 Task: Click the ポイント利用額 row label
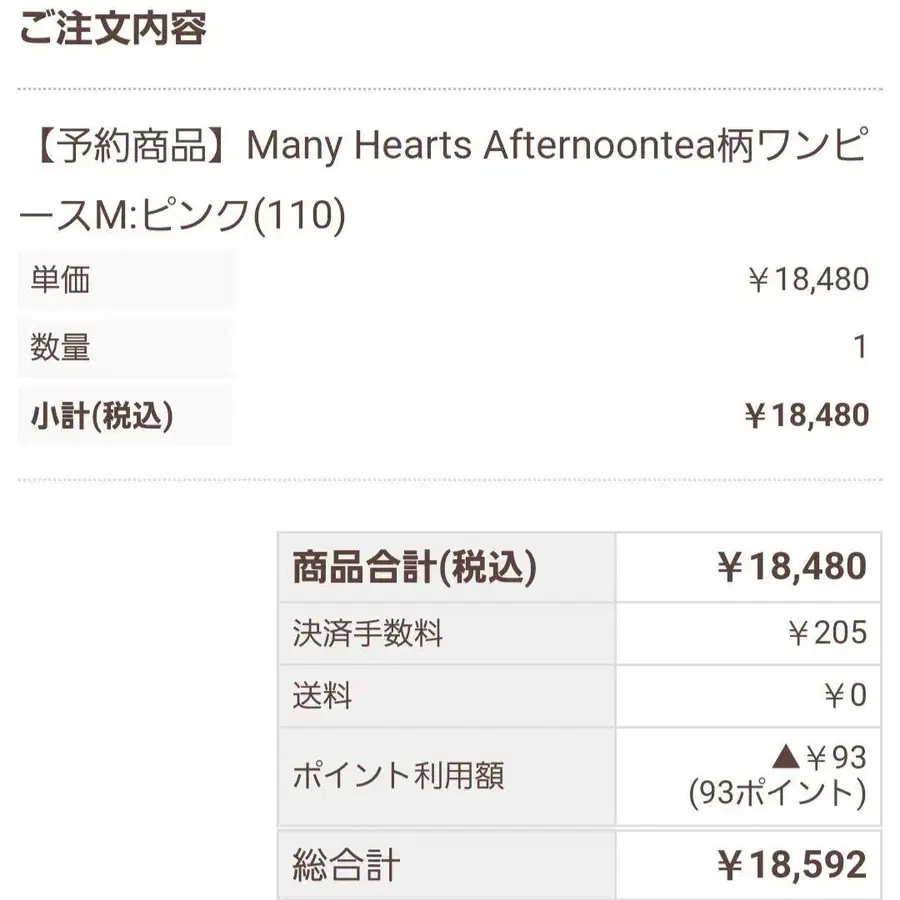point(398,775)
